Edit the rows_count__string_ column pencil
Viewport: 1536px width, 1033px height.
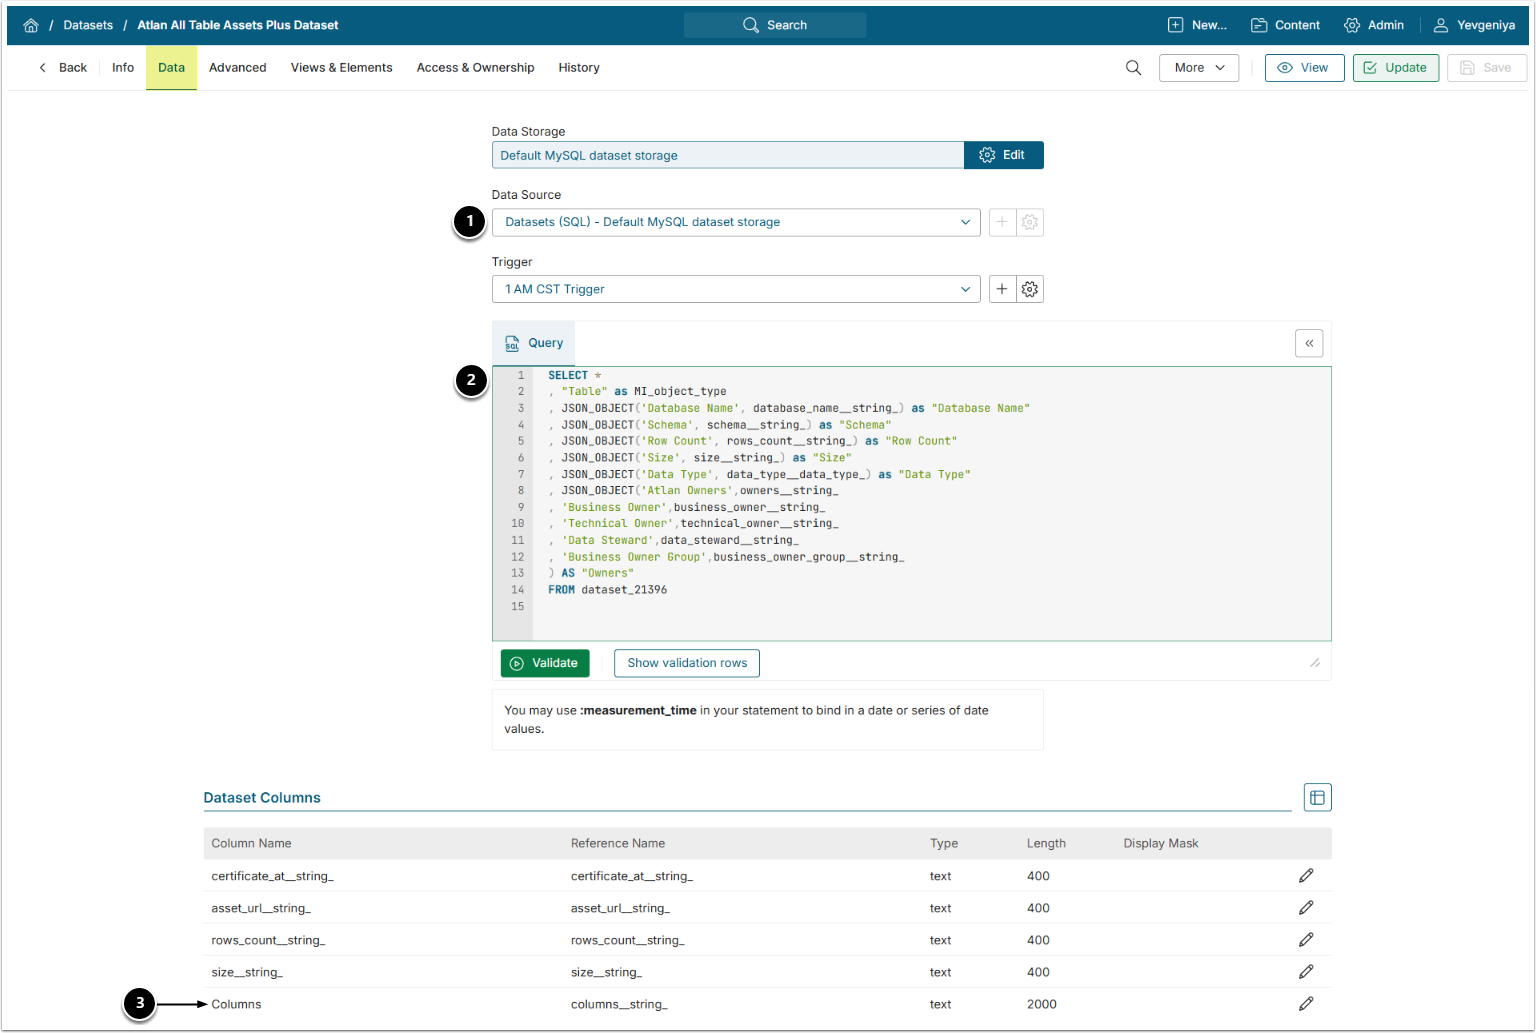click(1305, 940)
